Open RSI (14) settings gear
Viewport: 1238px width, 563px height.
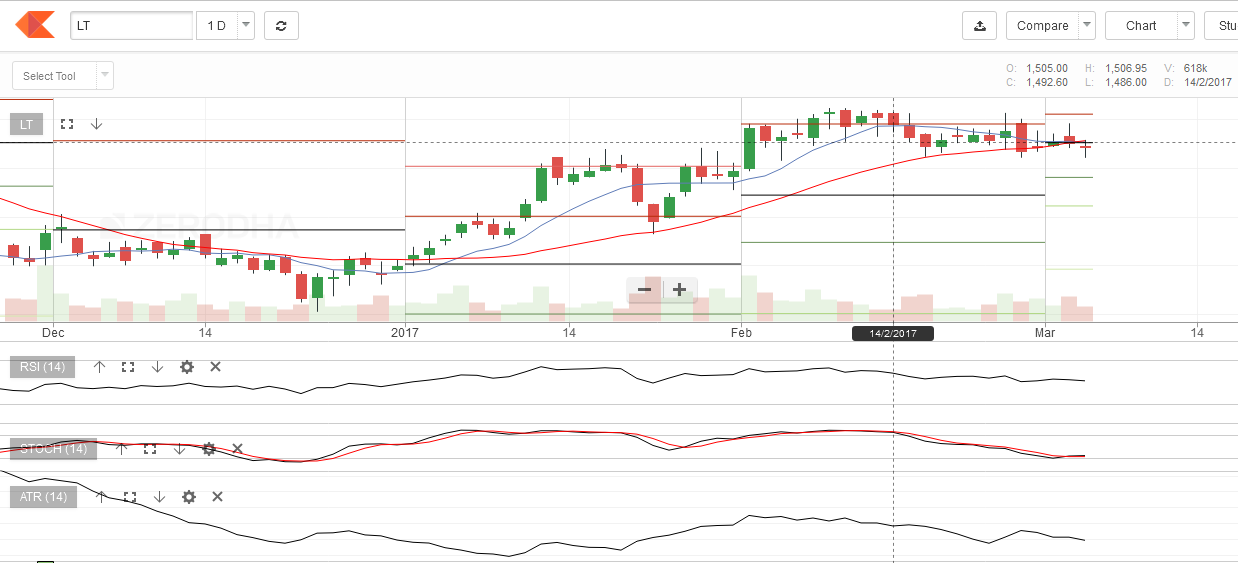(x=186, y=367)
